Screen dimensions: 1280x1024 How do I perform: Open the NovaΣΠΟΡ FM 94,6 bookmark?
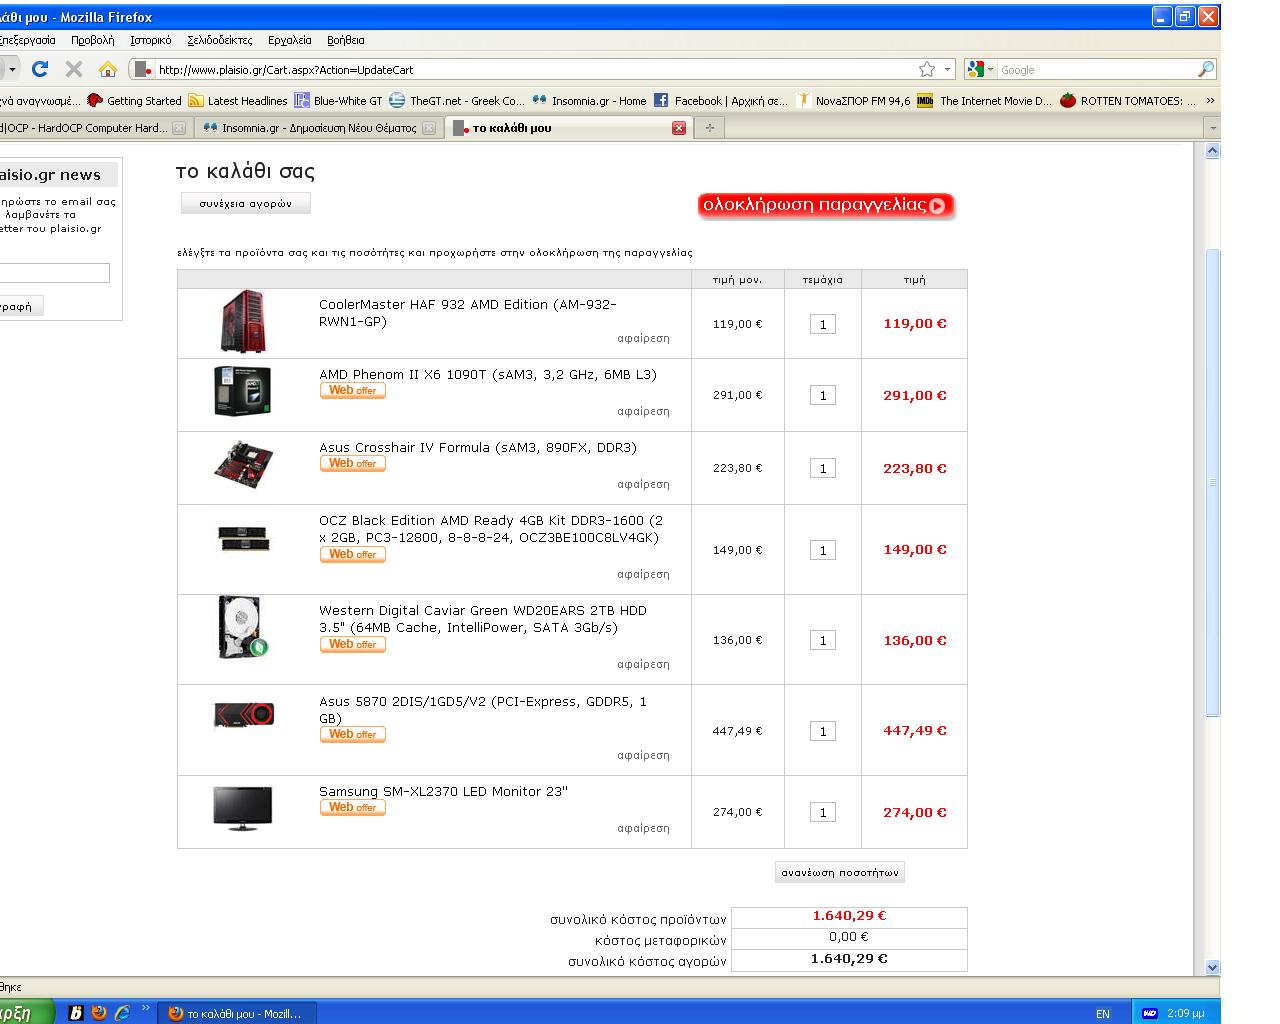click(x=853, y=100)
